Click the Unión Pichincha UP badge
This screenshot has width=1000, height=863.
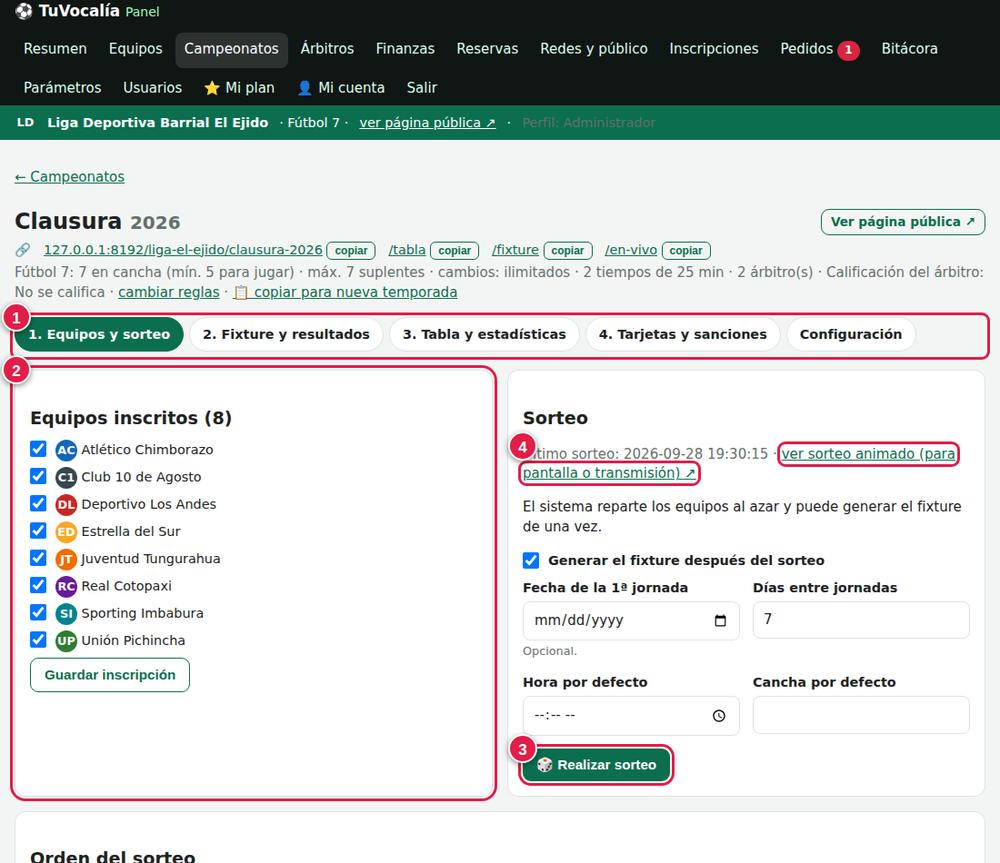tap(66, 641)
